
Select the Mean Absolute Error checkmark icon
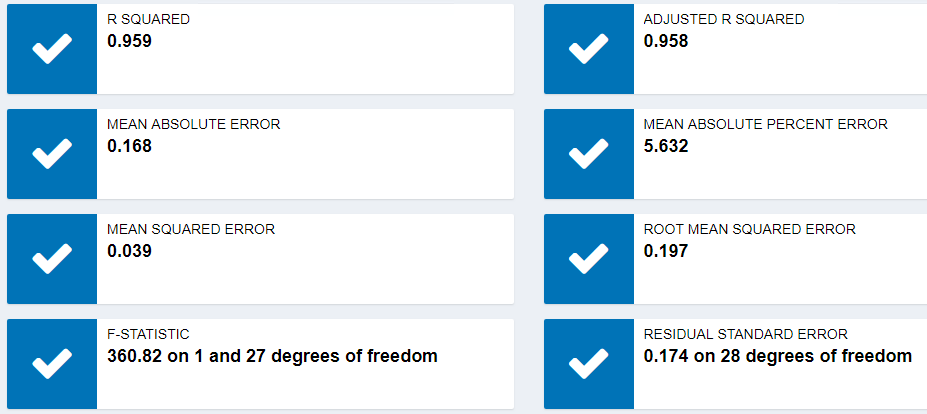click(x=52, y=154)
